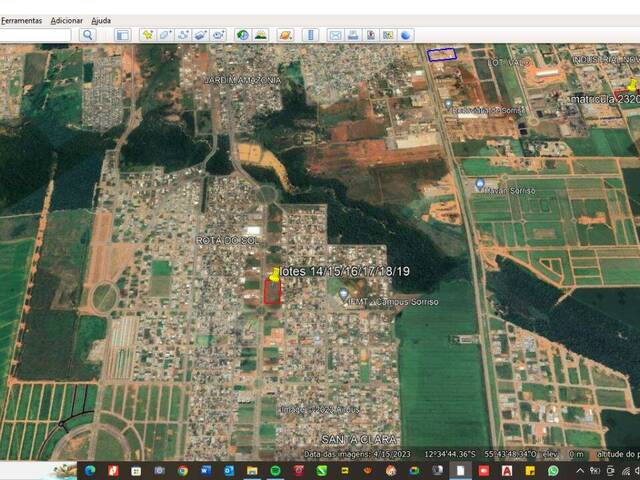Click the lotes 14/15/16/17/18/19 yellow pushpin
This screenshot has width=640, height=480.
[x=274, y=275]
